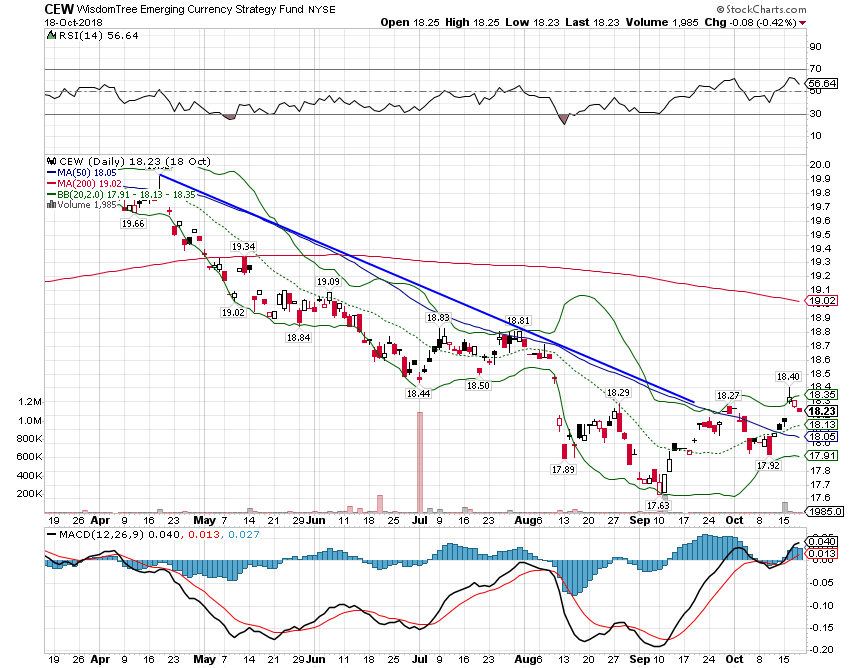Click the 18.84 price annotation
Image resolution: width=850 pixels, height=668 pixels.
pyautogui.click(x=298, y=337)
